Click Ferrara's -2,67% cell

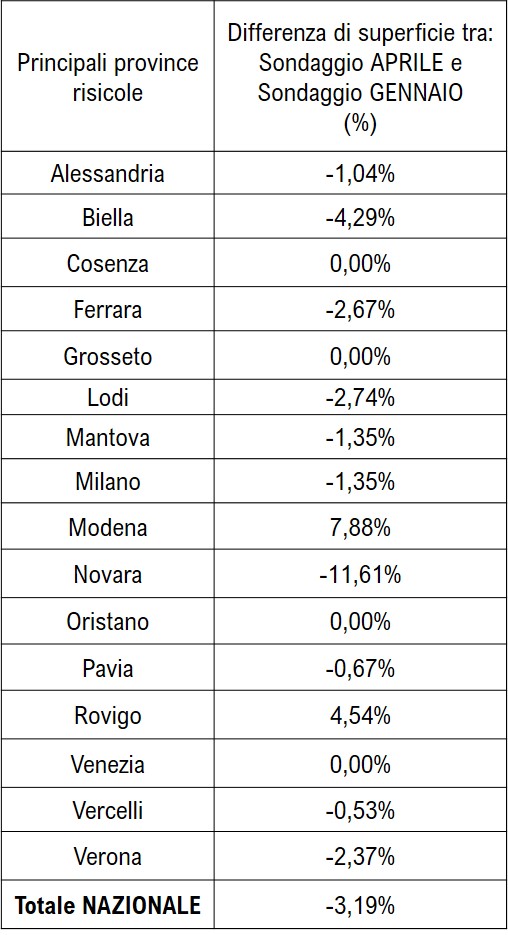360,310
